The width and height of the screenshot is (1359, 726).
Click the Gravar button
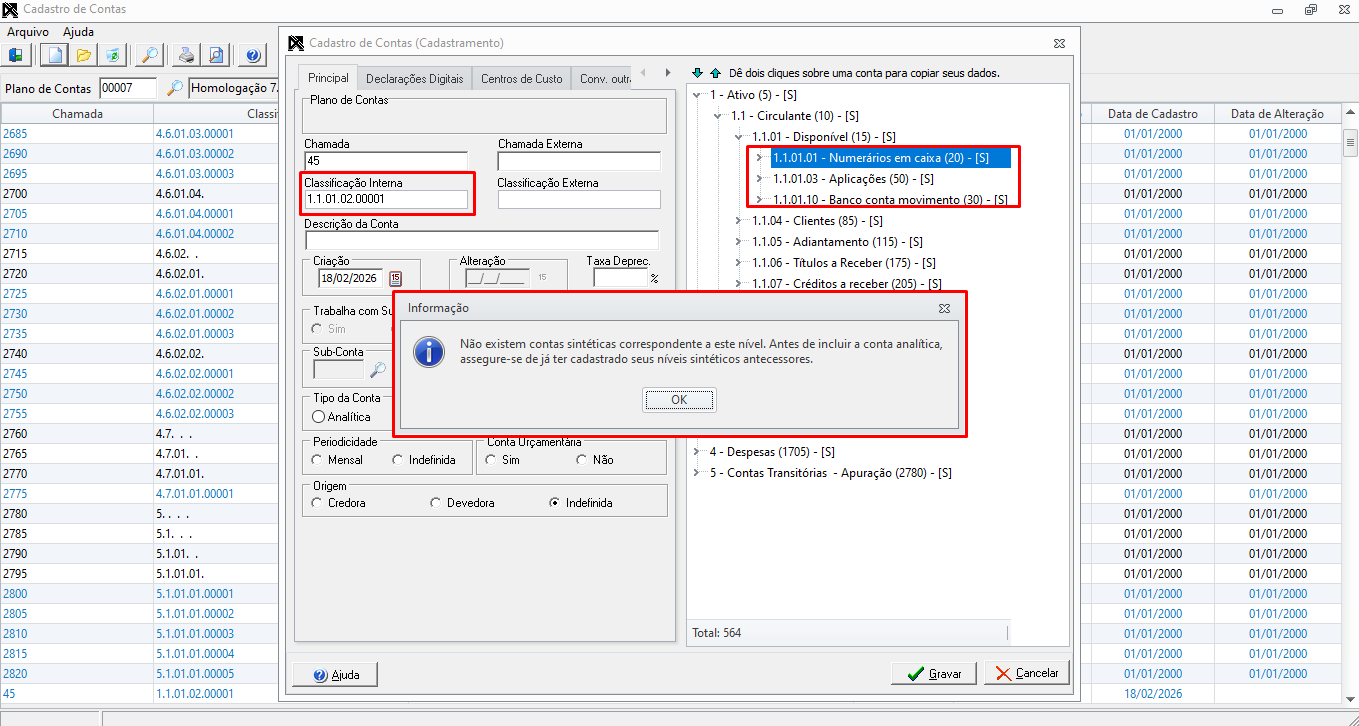click(934, 673)
